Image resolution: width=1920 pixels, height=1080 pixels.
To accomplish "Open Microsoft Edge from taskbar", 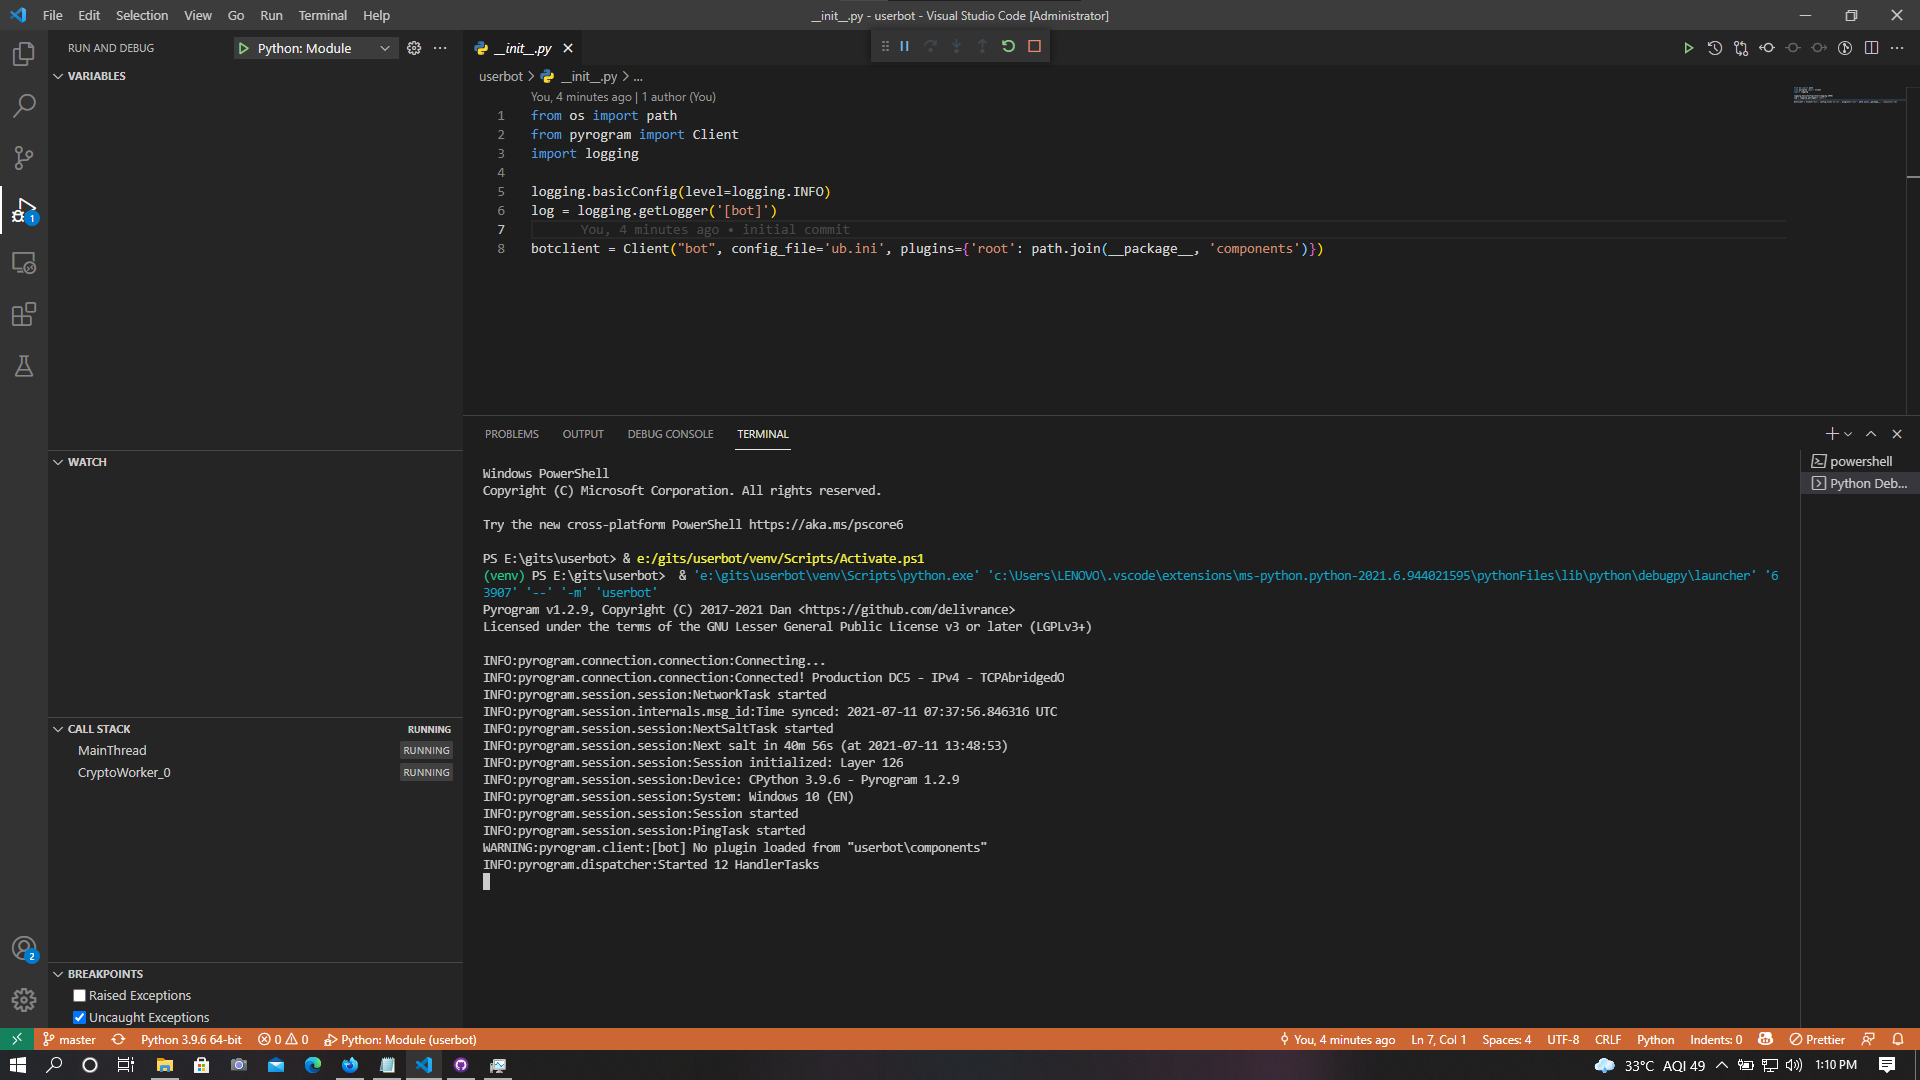I will tap(313, 1065).
